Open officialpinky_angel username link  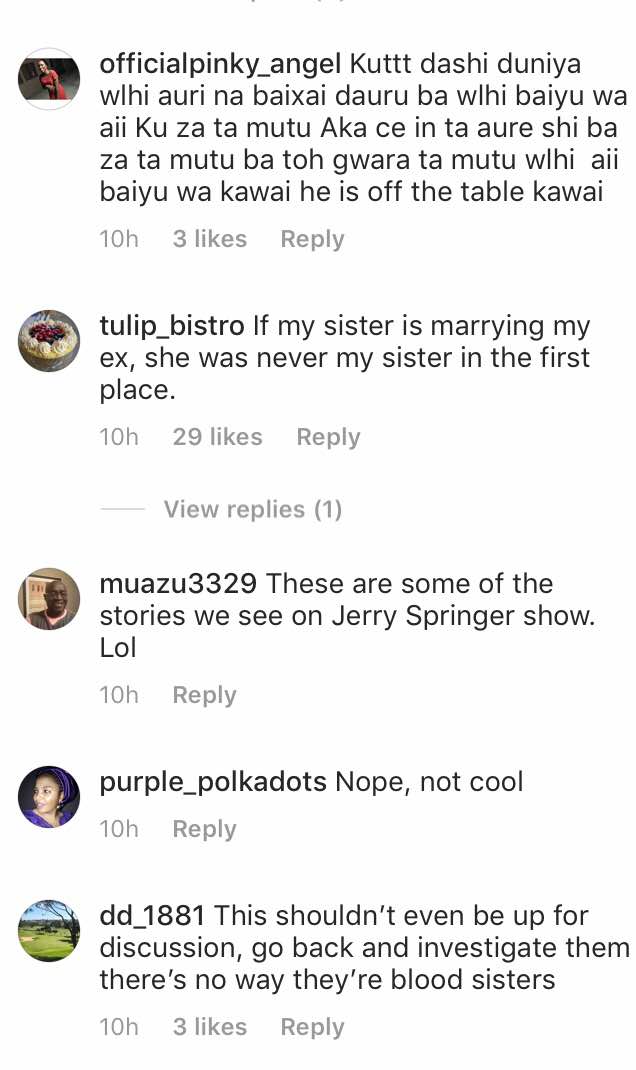(x=221, y=64)
